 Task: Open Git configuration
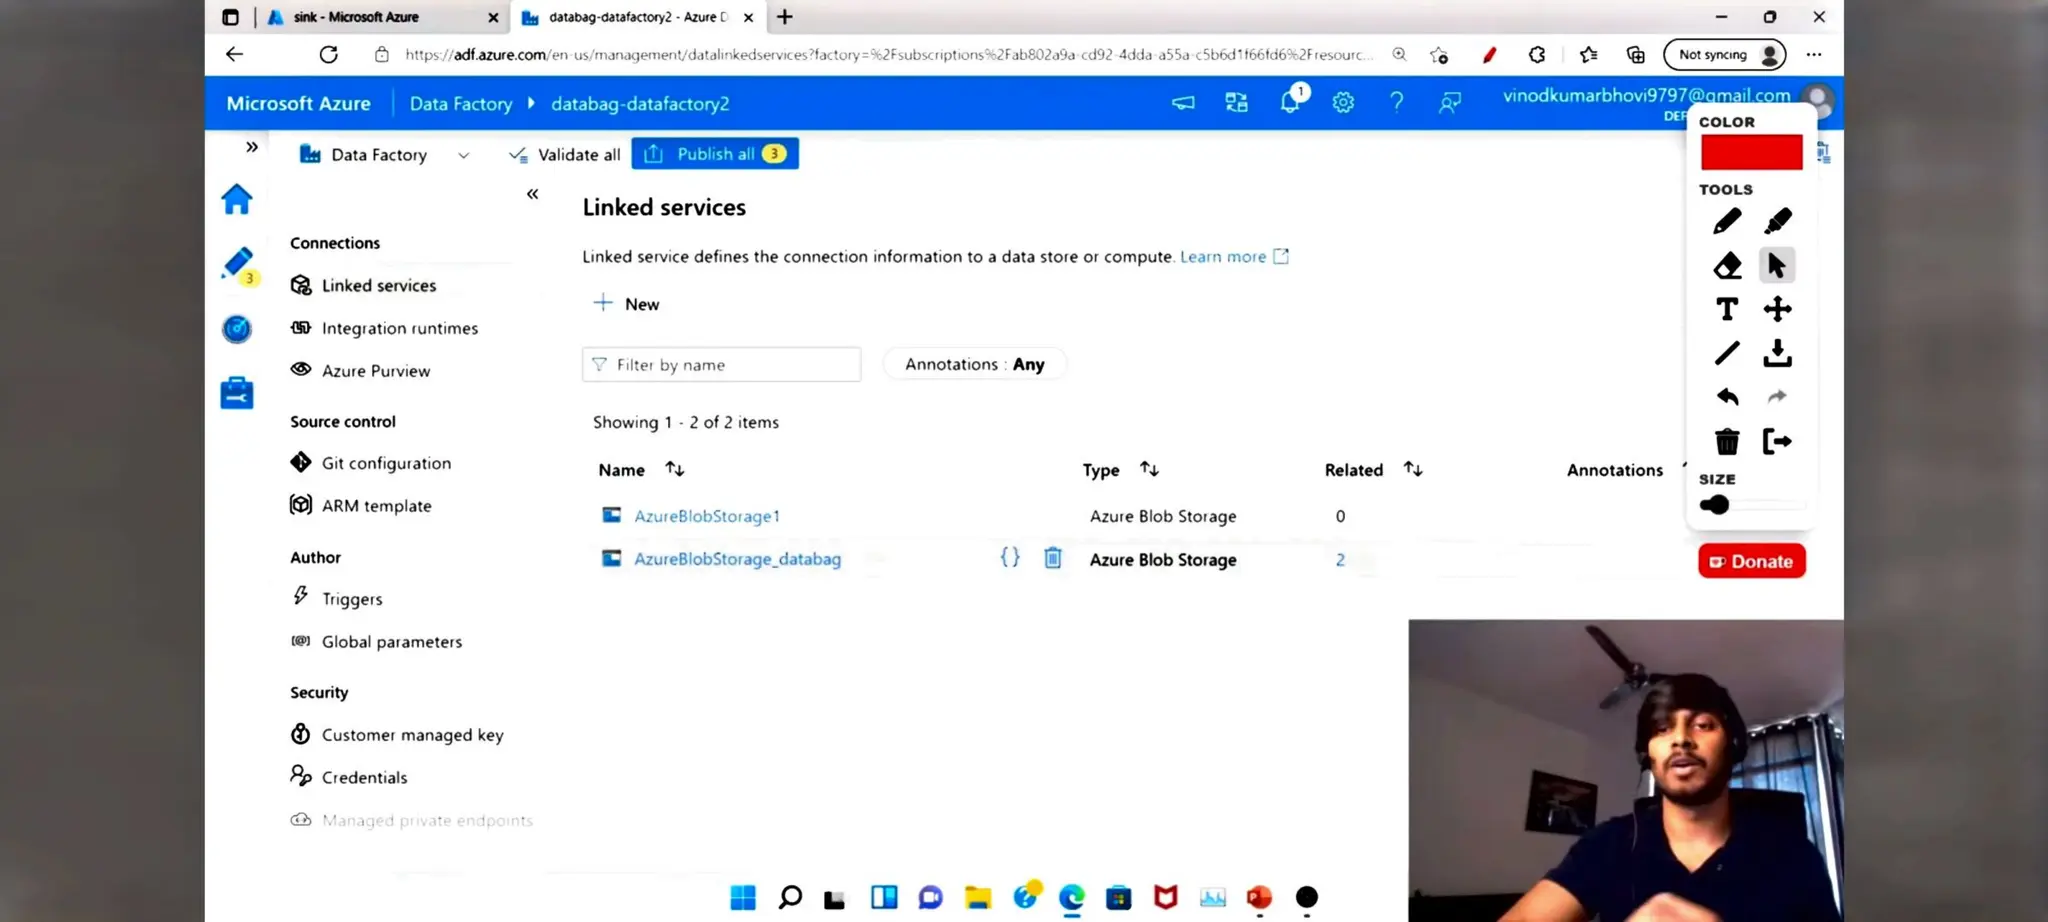click(386, 463)
